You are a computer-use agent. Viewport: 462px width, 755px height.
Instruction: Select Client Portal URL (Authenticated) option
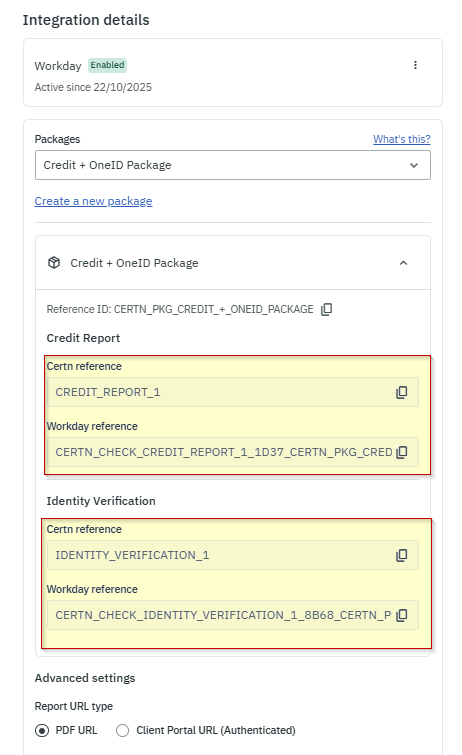[123, 730]
